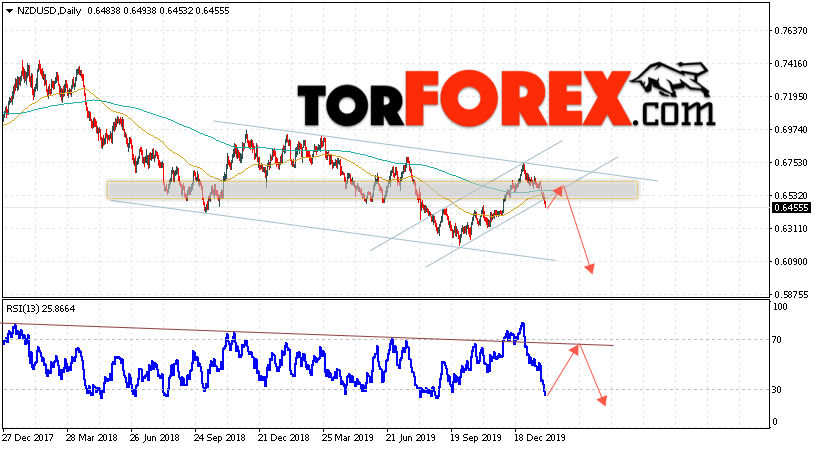Select the 19 Sep 2019 date label
This screenshot has height=449, width=815.
pyautogui.click(x=476, y=438)
